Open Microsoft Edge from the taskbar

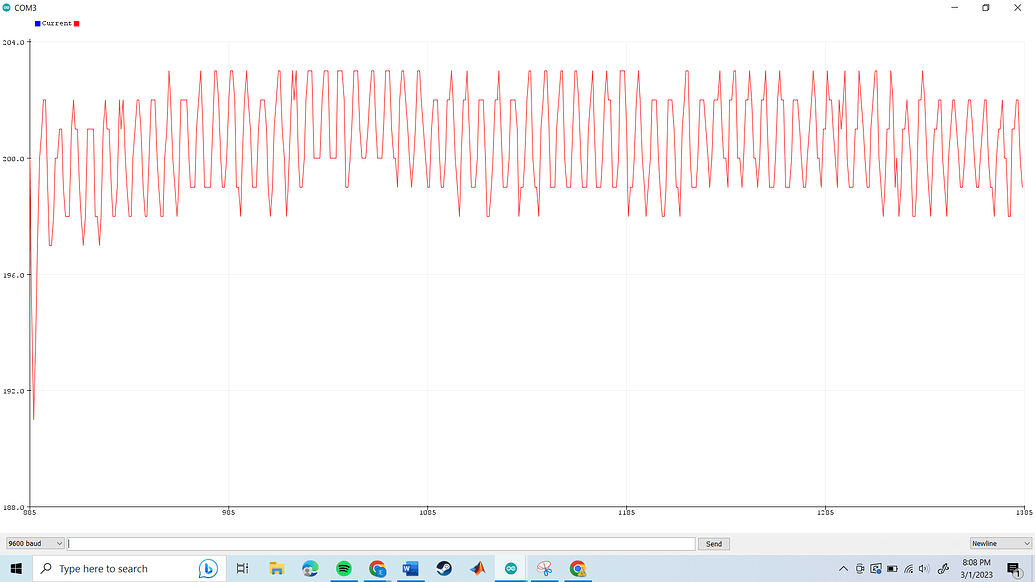point(309,568)
